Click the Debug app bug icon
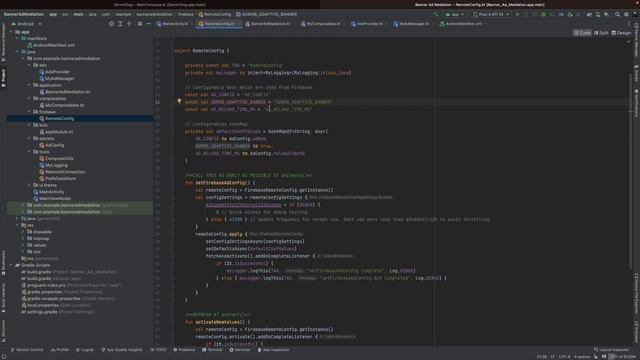 click(x=543, y=14)
